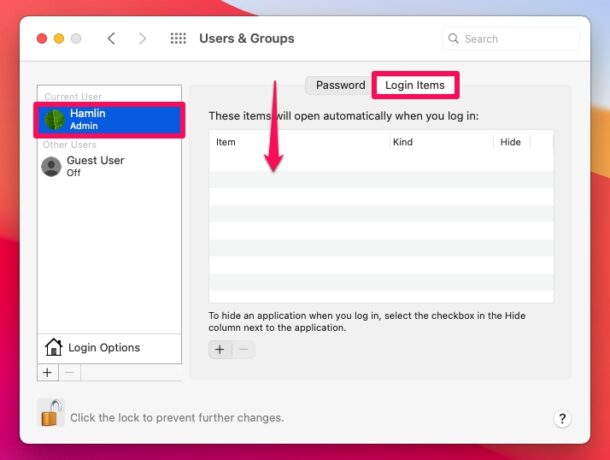Switch to the Password tab
610x460 pixels.
click(x=340, y=85)
